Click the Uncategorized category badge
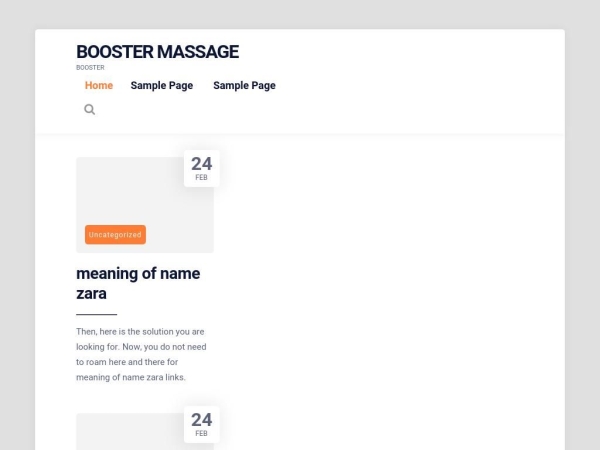600x450 pixels. (x=115, y=235)
